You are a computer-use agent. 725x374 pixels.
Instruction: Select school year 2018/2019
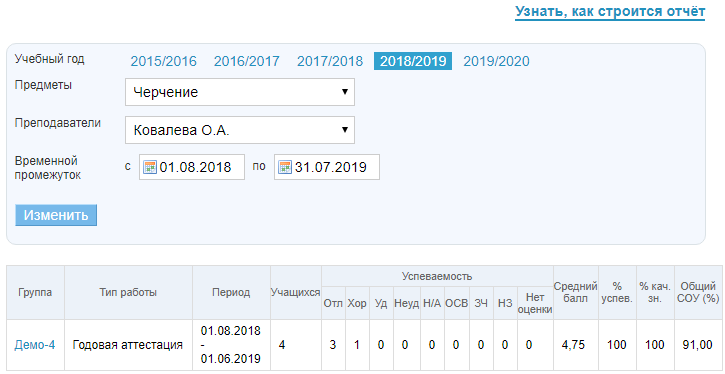coord(413,61)
